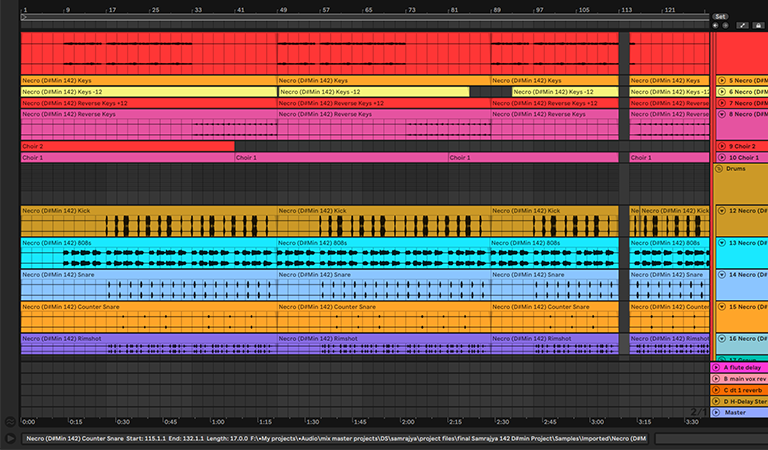This screenshot has width=768, height=450.
Task: Unfold track 5 Necro Keys
Action: tap(721, 80)
